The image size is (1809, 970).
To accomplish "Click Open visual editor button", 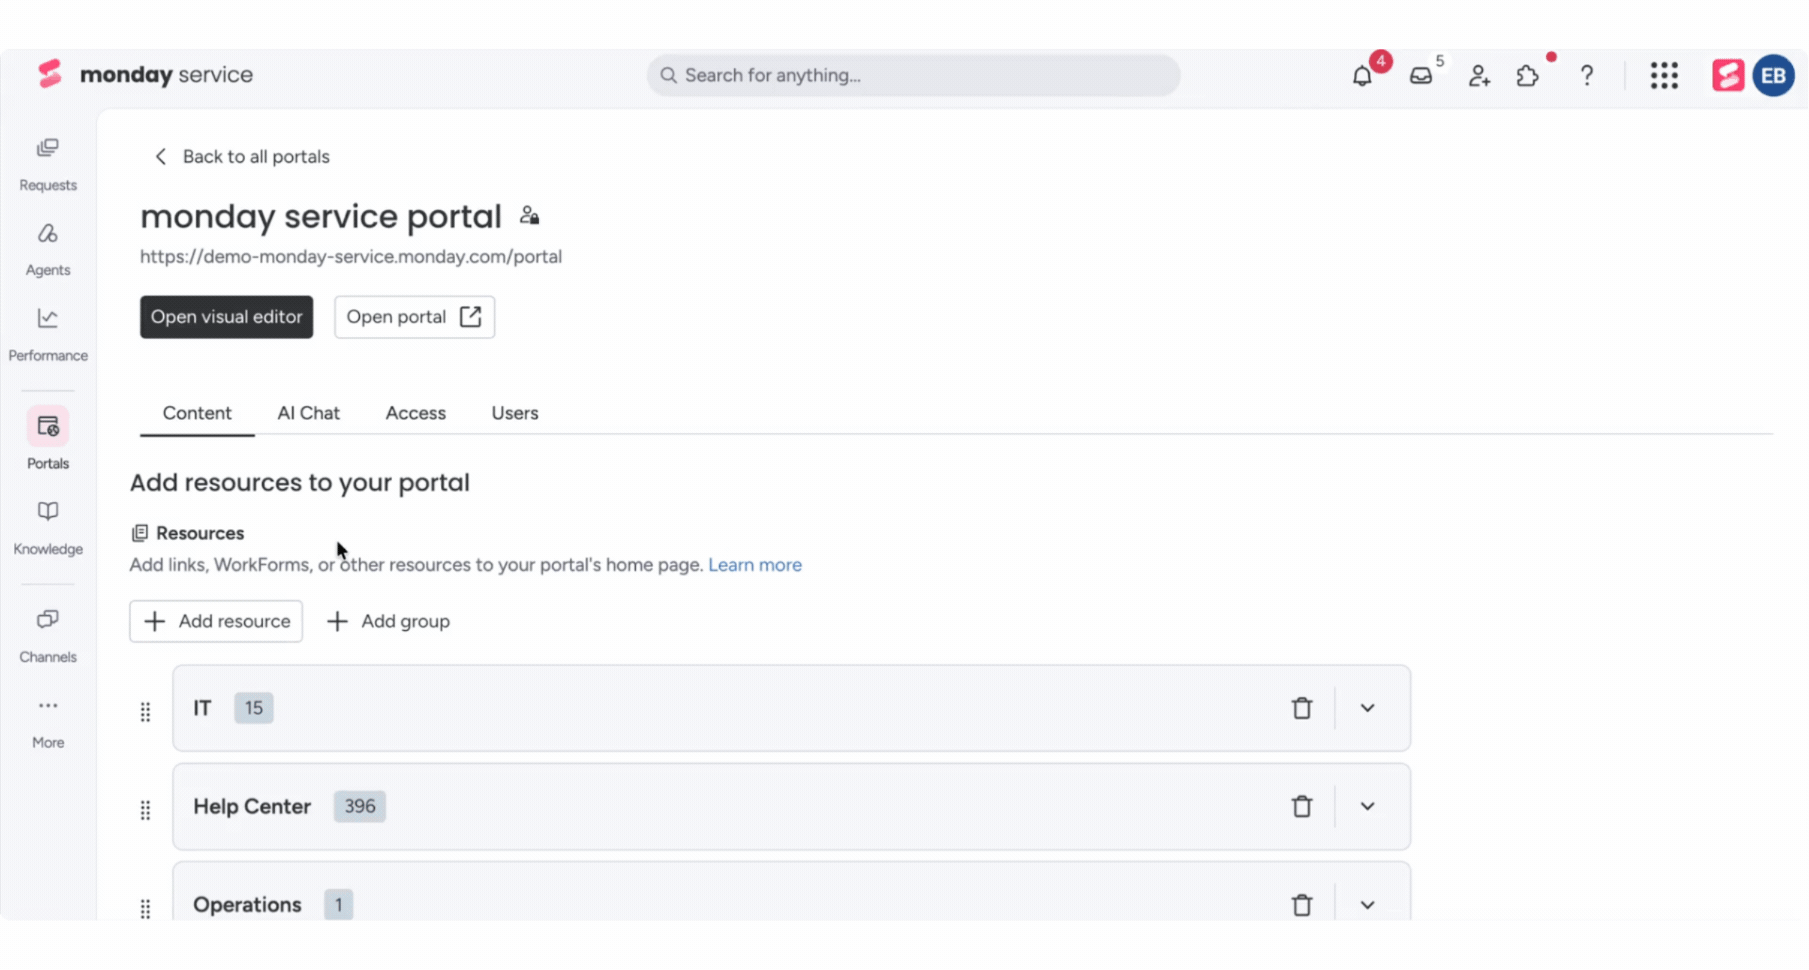I will coord(226,317).
